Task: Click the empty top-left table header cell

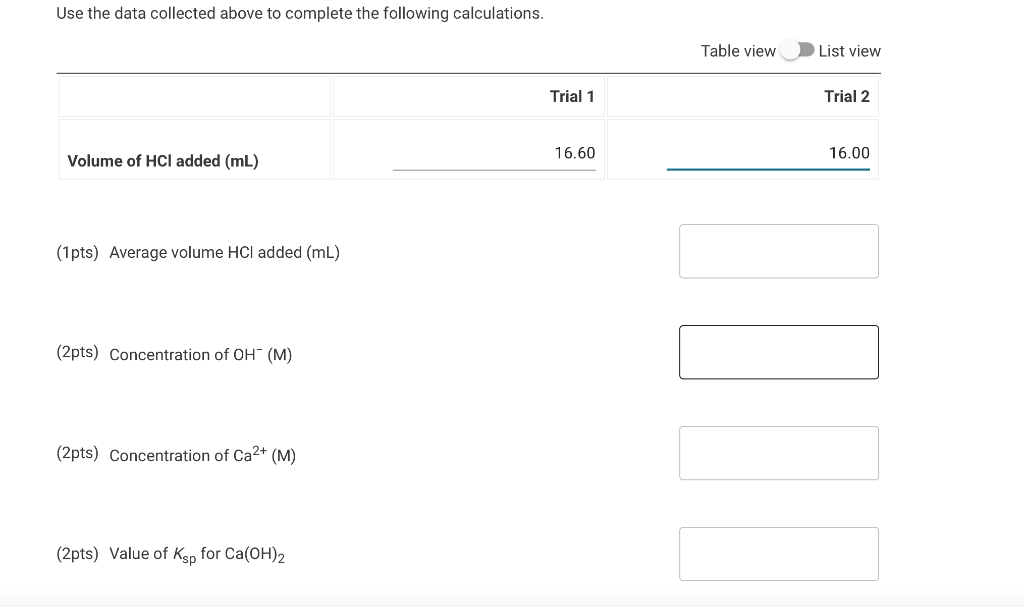Action: pos(194,96)
